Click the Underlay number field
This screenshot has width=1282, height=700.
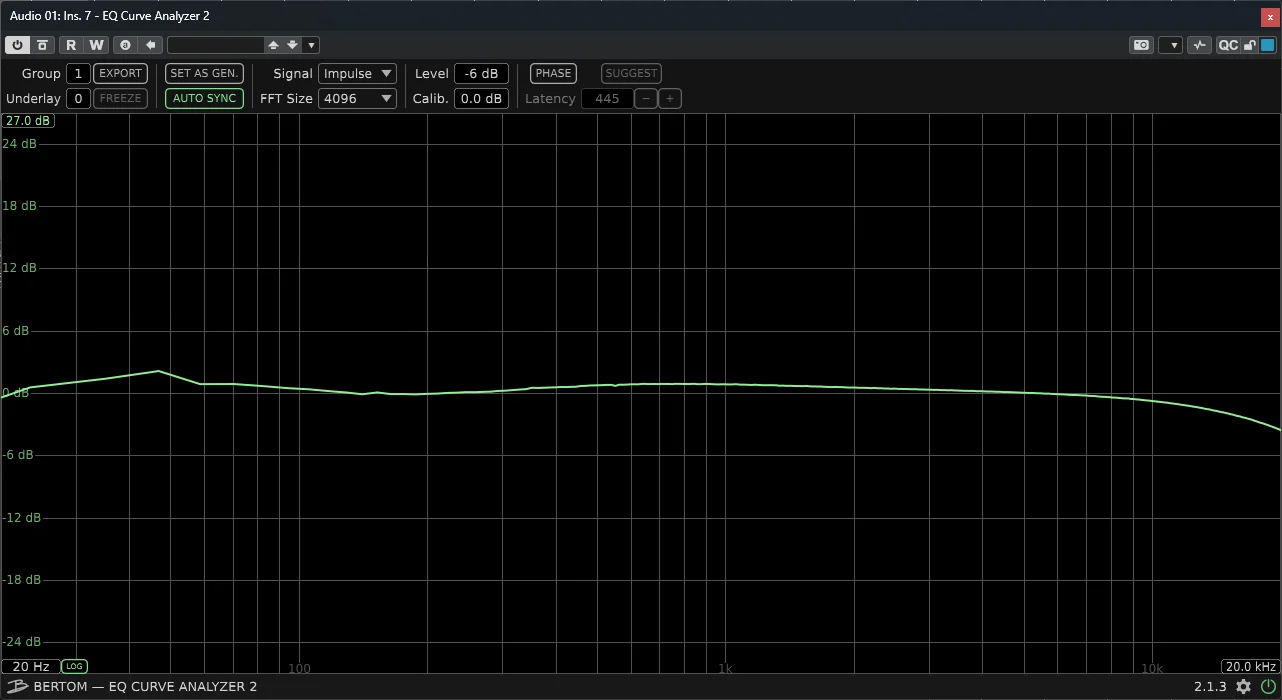[78, 98]
